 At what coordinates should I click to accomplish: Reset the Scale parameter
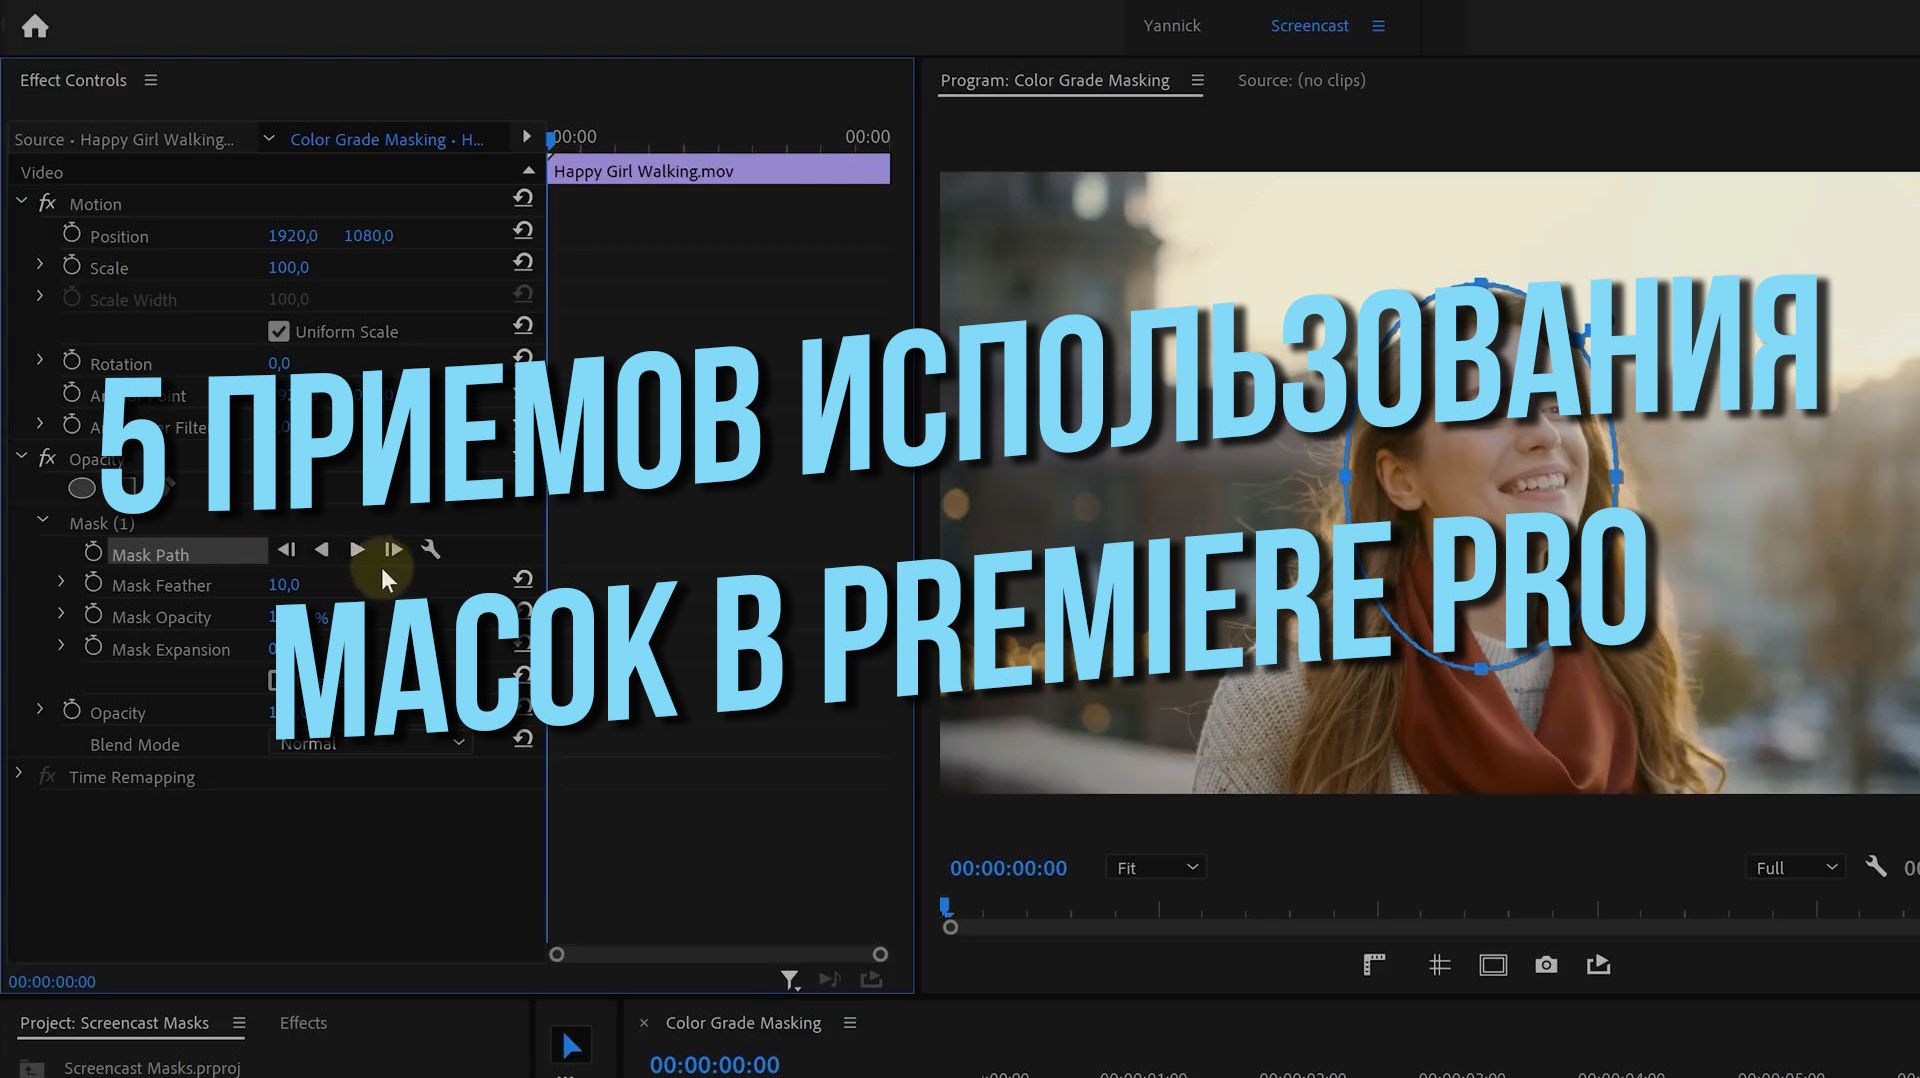523,262
